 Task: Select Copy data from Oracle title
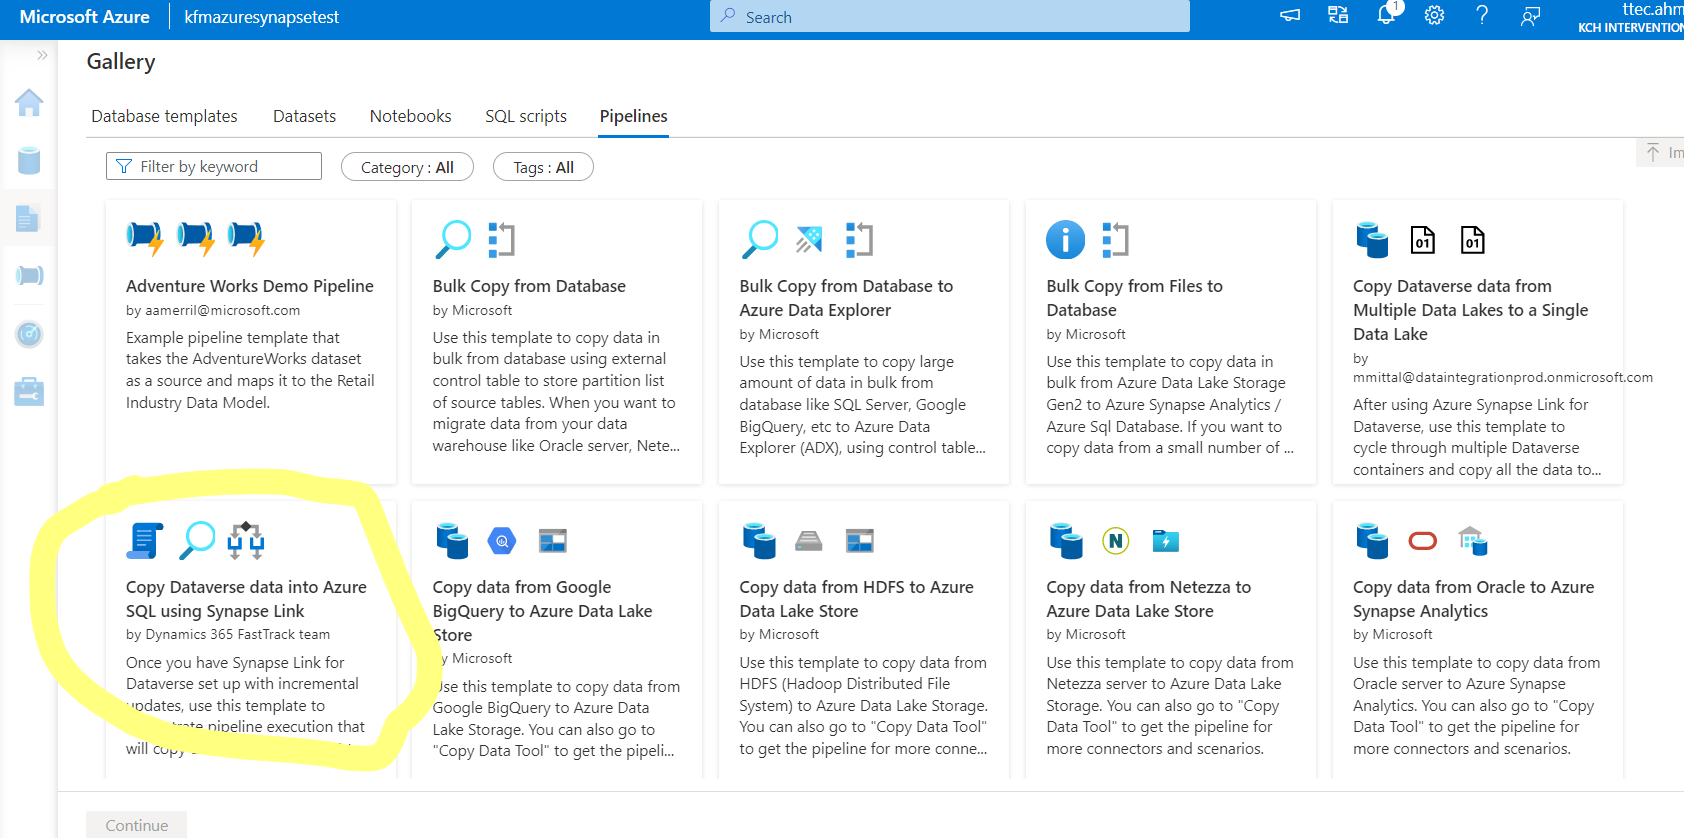coord(1473,599)
